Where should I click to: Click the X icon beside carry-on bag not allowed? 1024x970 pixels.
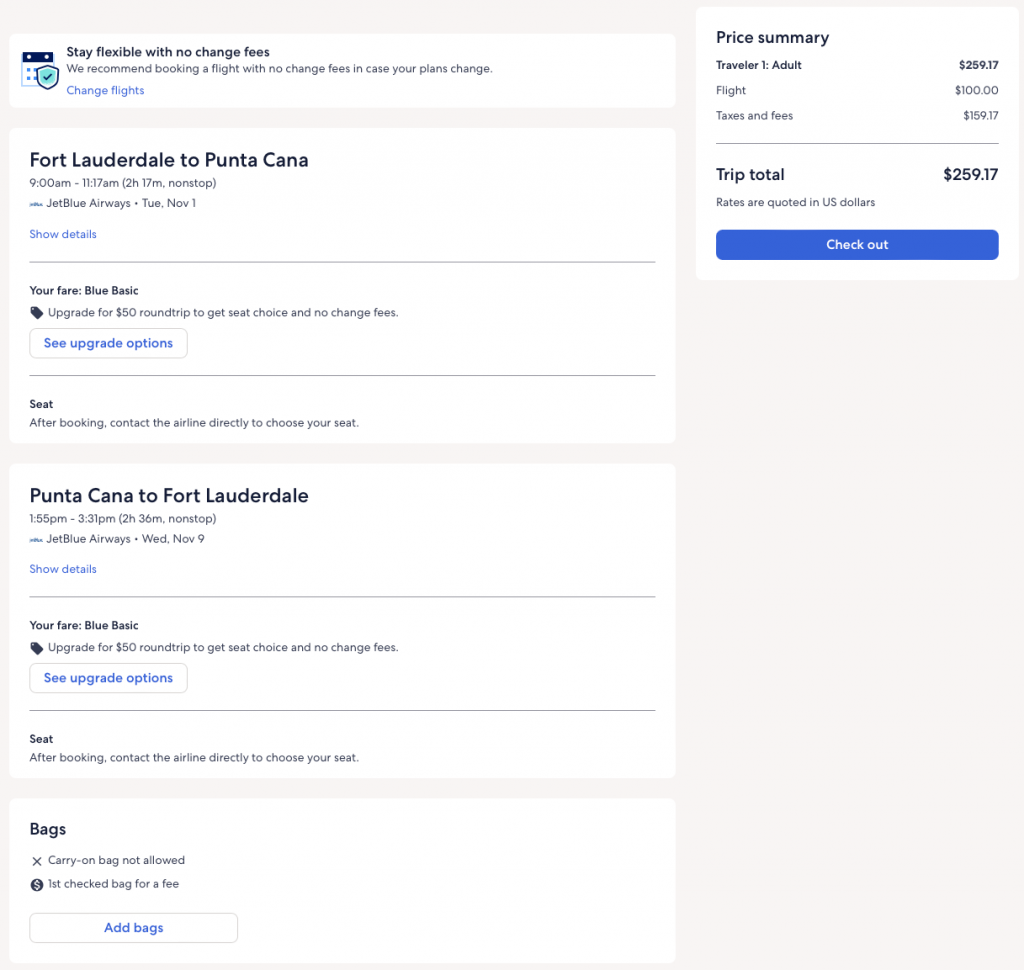tap(37, 861)
